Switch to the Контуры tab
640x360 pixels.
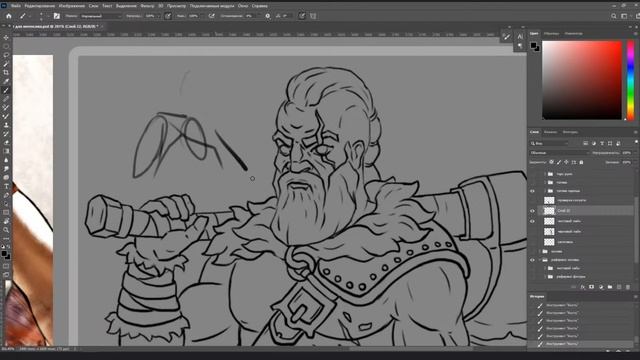[x=570, y=132]
